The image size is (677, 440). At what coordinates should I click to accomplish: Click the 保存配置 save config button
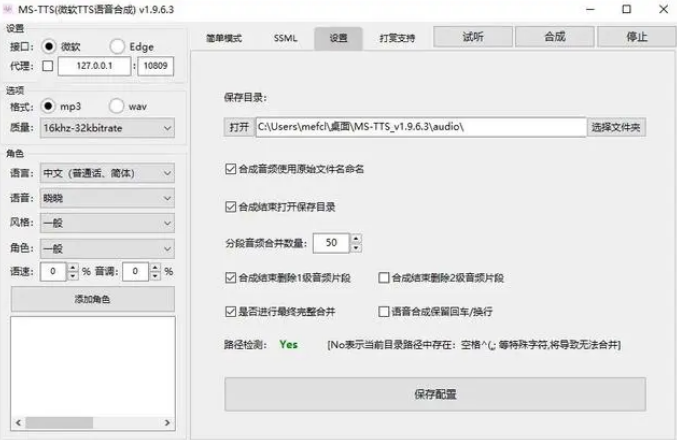click(435, 394)
